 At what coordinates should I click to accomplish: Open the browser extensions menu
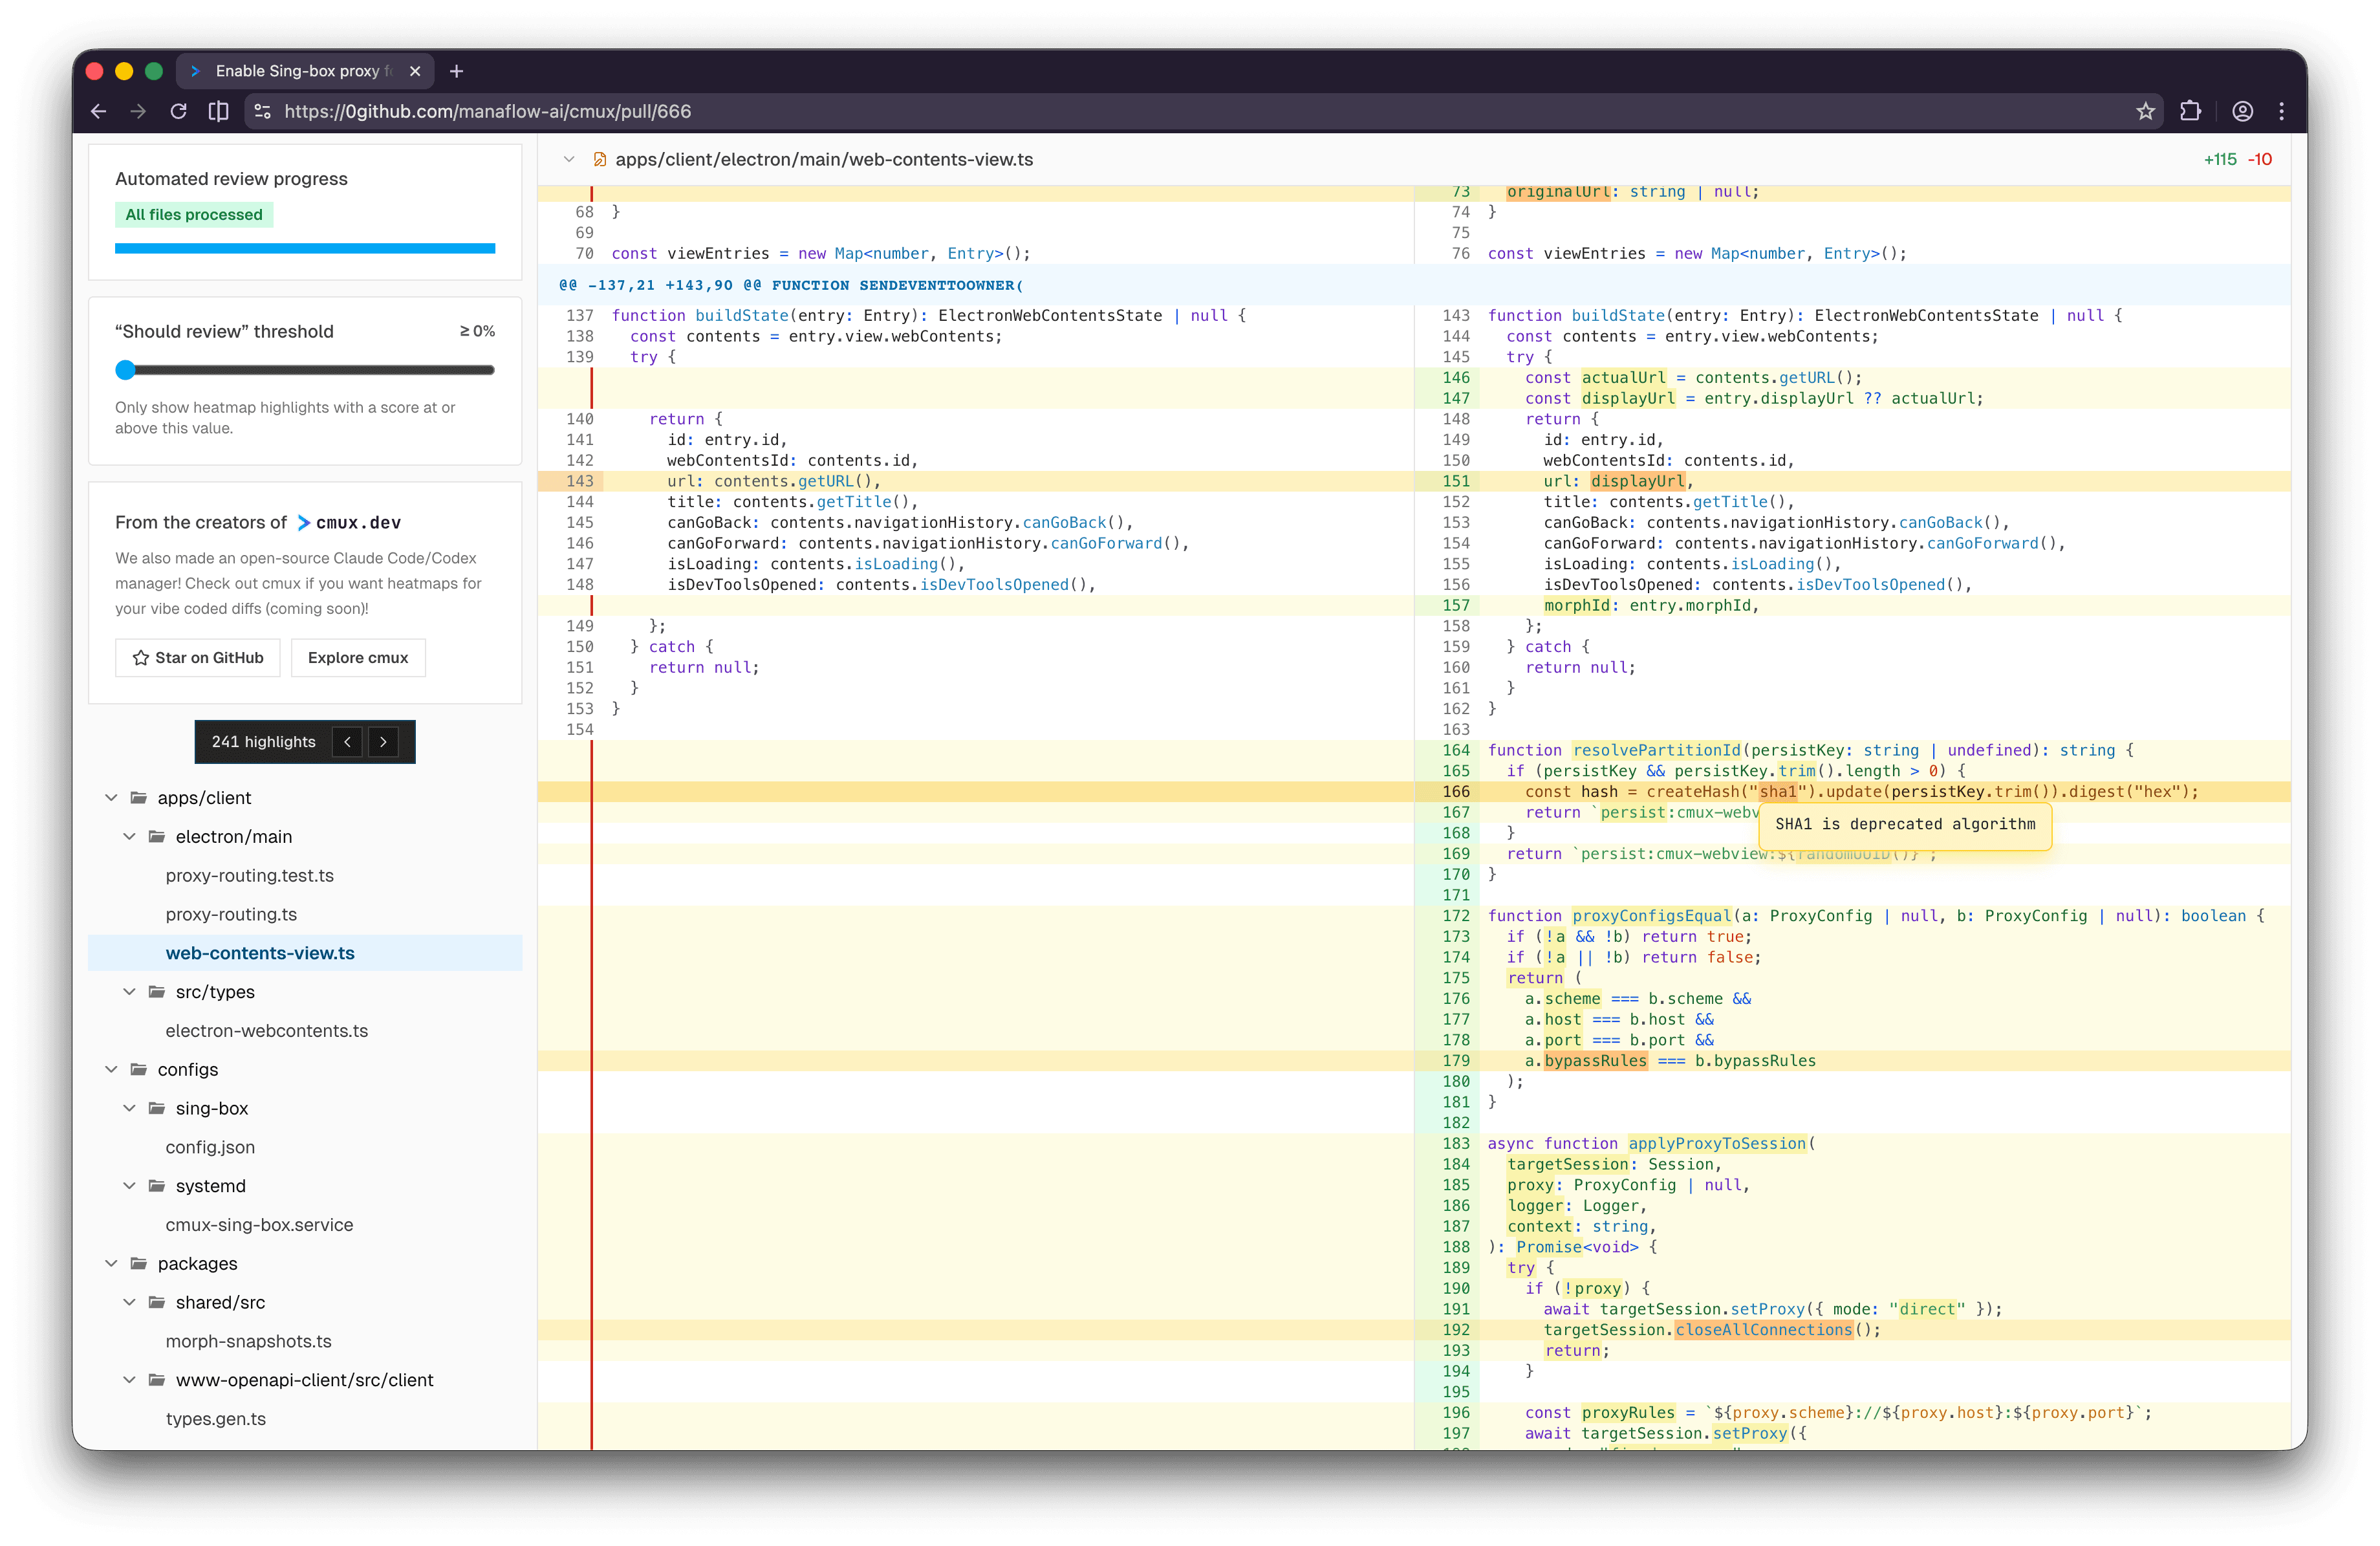click(2192, 111)
